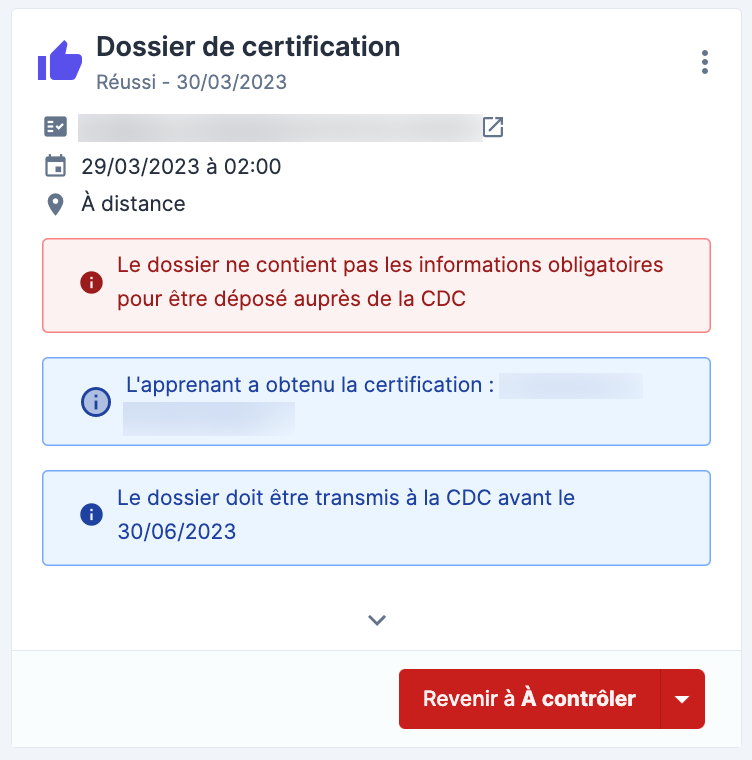Click the Réussi - 30/03/2023 status text
Screen dimensions: 752x760
[x=191, y=82]
